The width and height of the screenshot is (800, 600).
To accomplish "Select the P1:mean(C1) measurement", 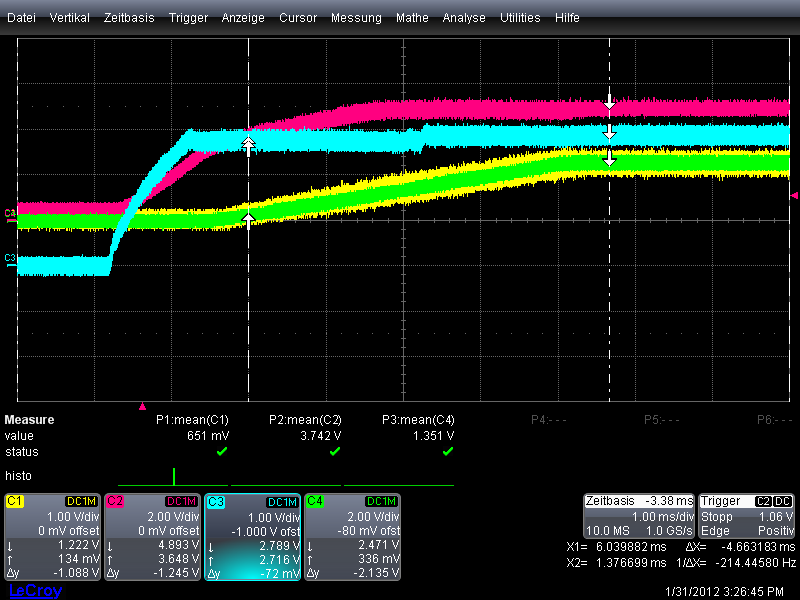I will pos(192,420).
